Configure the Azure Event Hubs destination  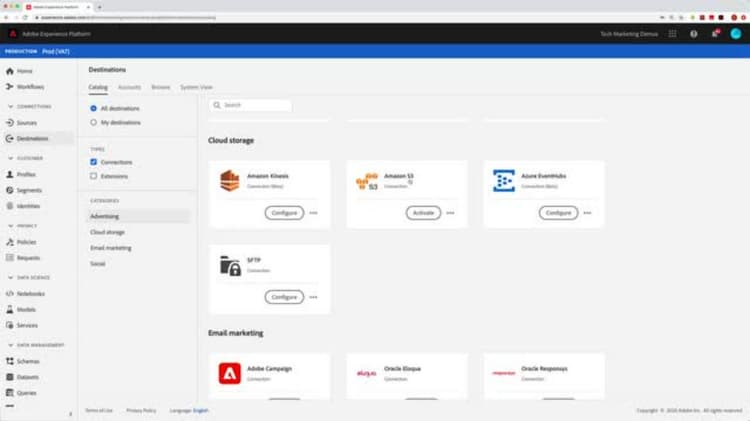pos(558,213)
